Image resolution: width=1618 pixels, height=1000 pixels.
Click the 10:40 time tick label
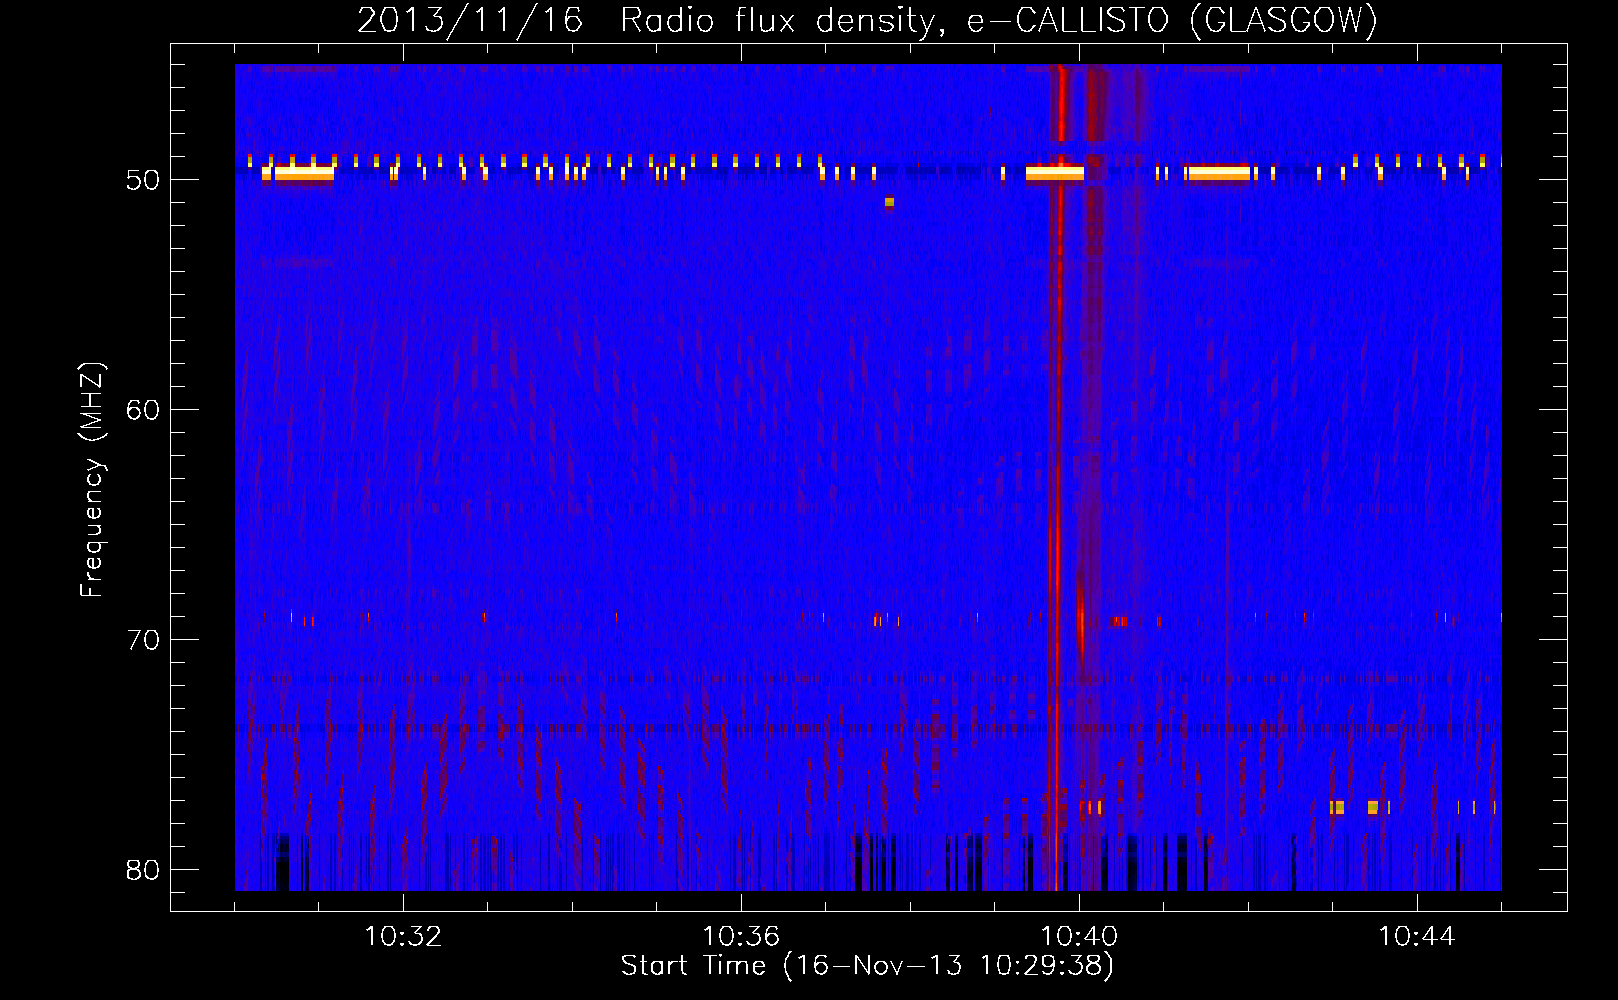1079,937
